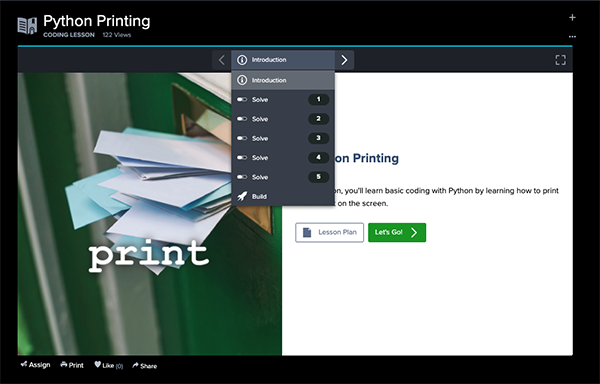This screenshot has height=384, width=600.
Task: Open the three-dots more options menu
Action: click(x=572, y=37)
